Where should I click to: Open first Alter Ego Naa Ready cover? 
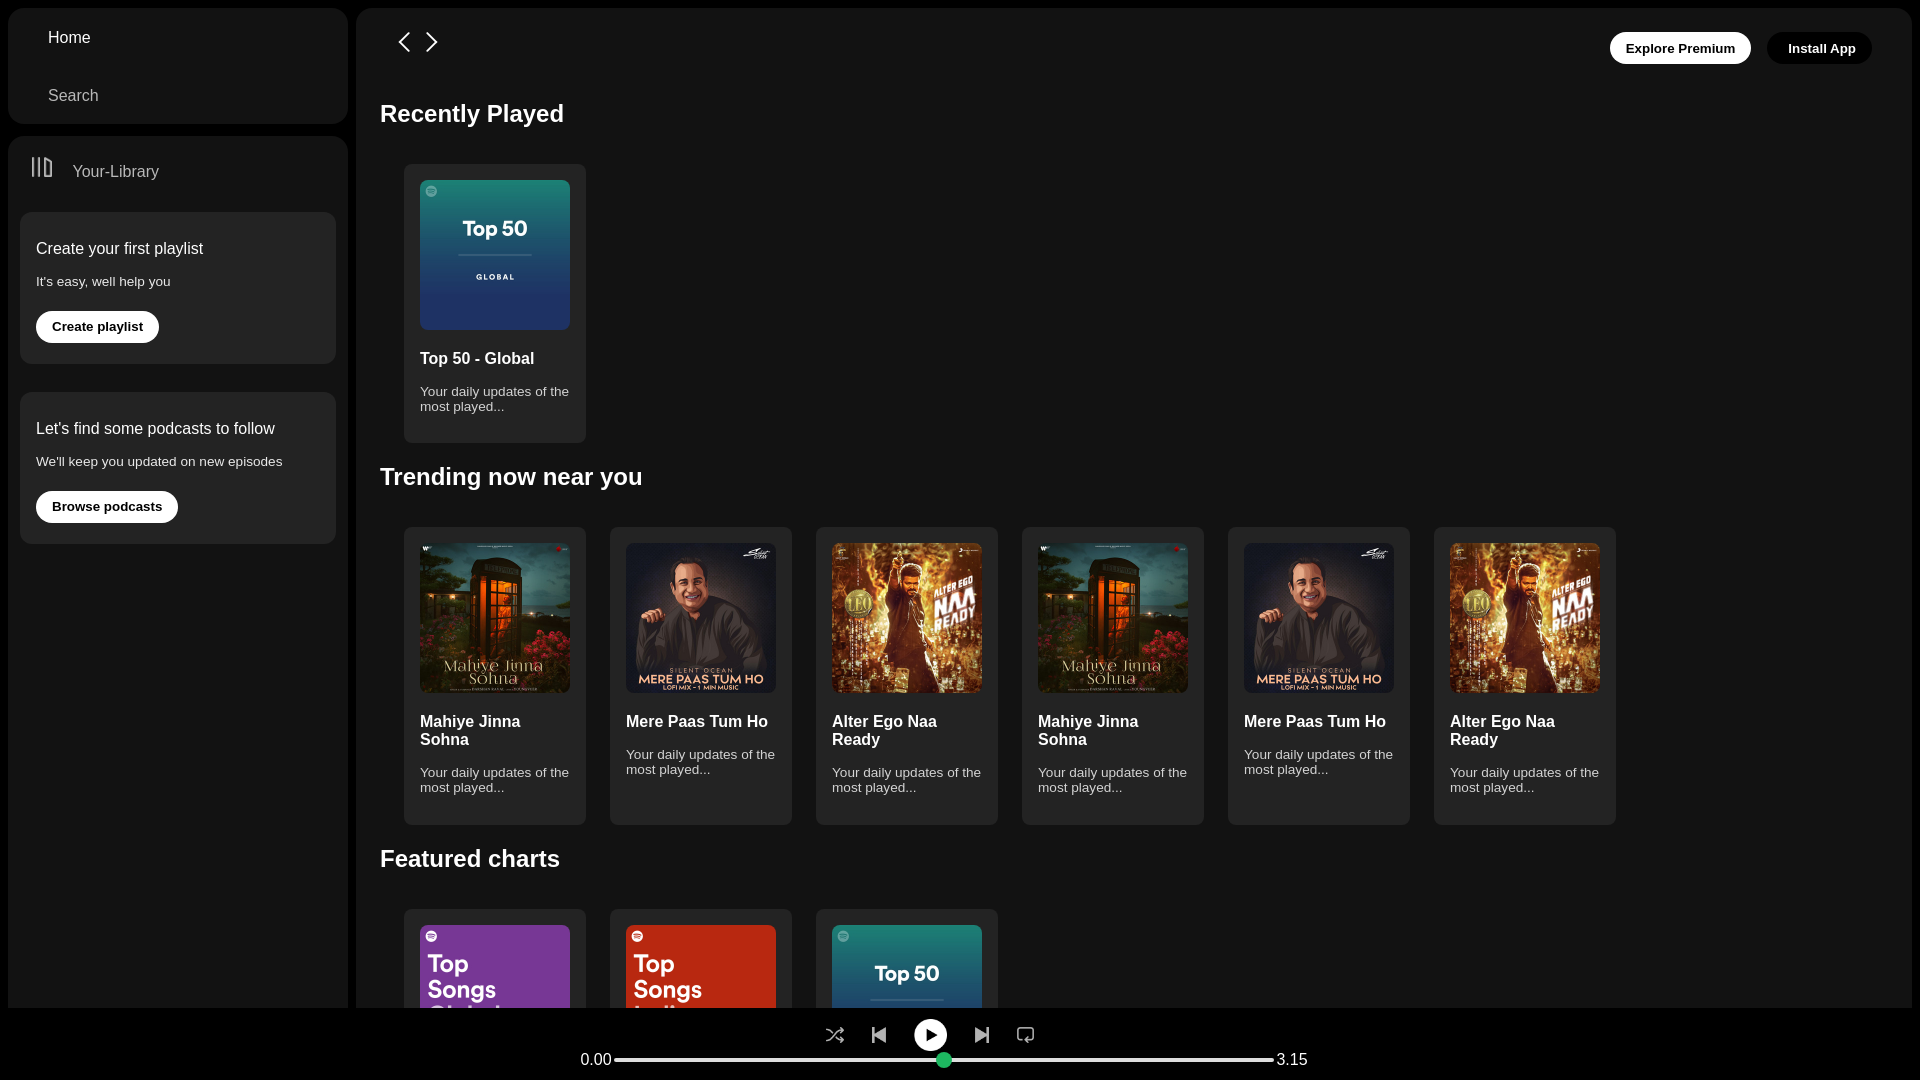(x=907, y=618)
